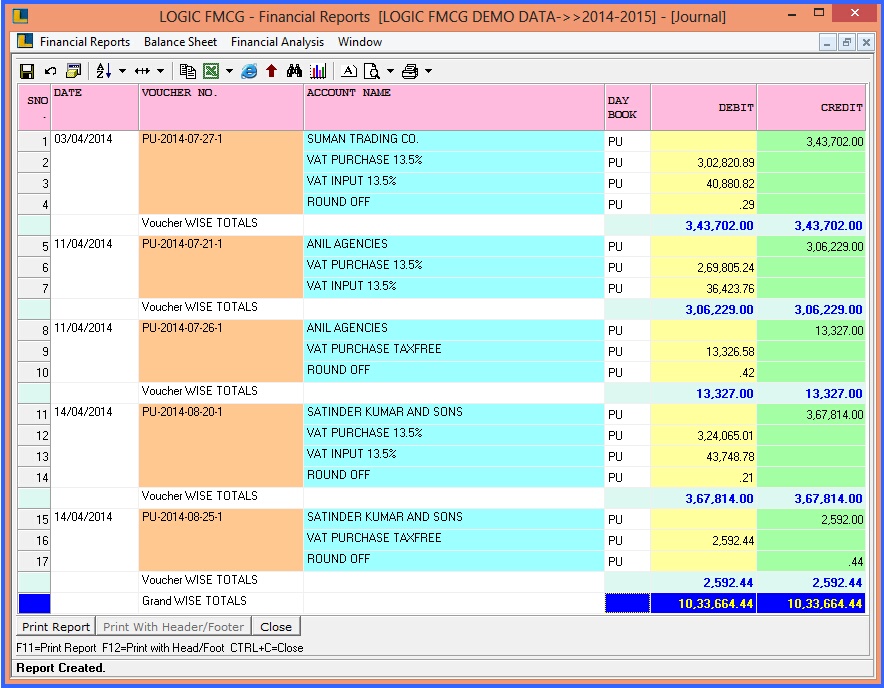The height and width of the screenshot is (688, 884).
Task: Click the print preview magnifier icon
Action: pos(372,71)
